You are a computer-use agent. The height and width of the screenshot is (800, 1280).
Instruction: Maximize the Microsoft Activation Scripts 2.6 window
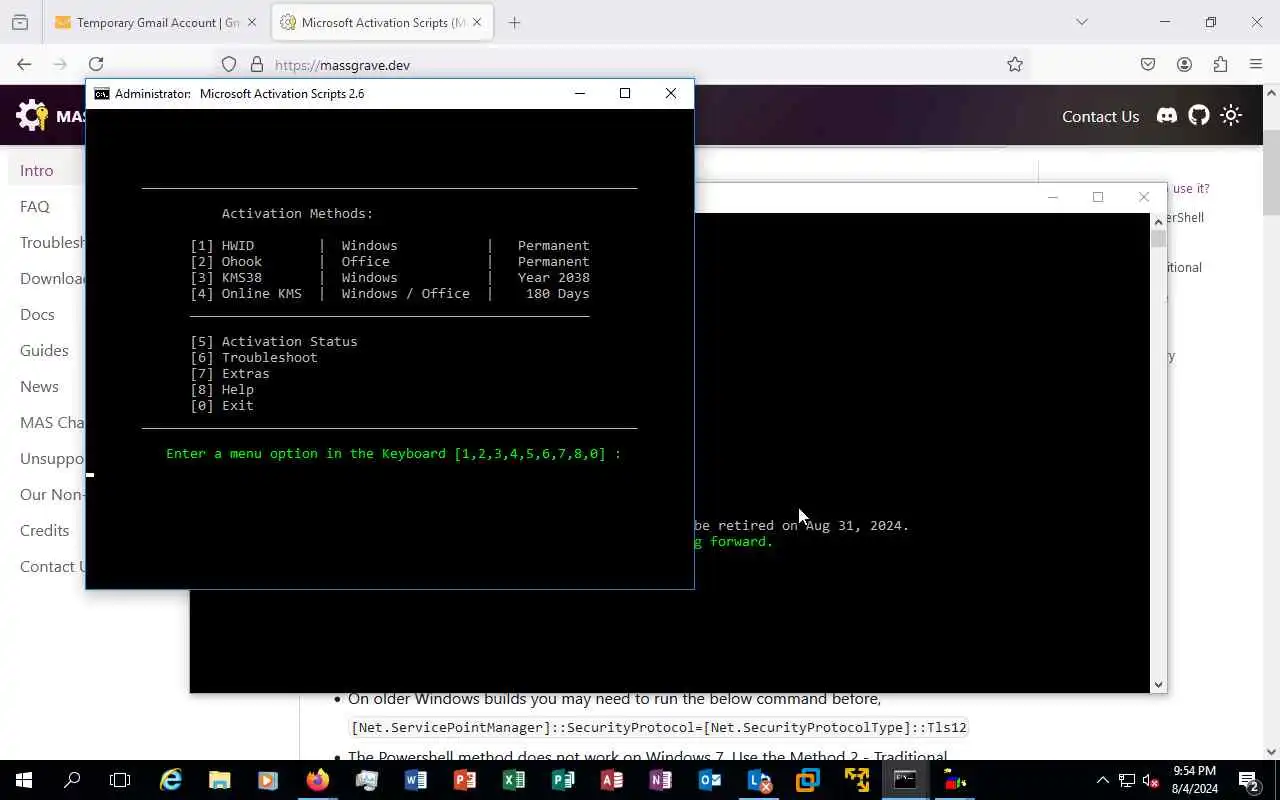[625, 93]
